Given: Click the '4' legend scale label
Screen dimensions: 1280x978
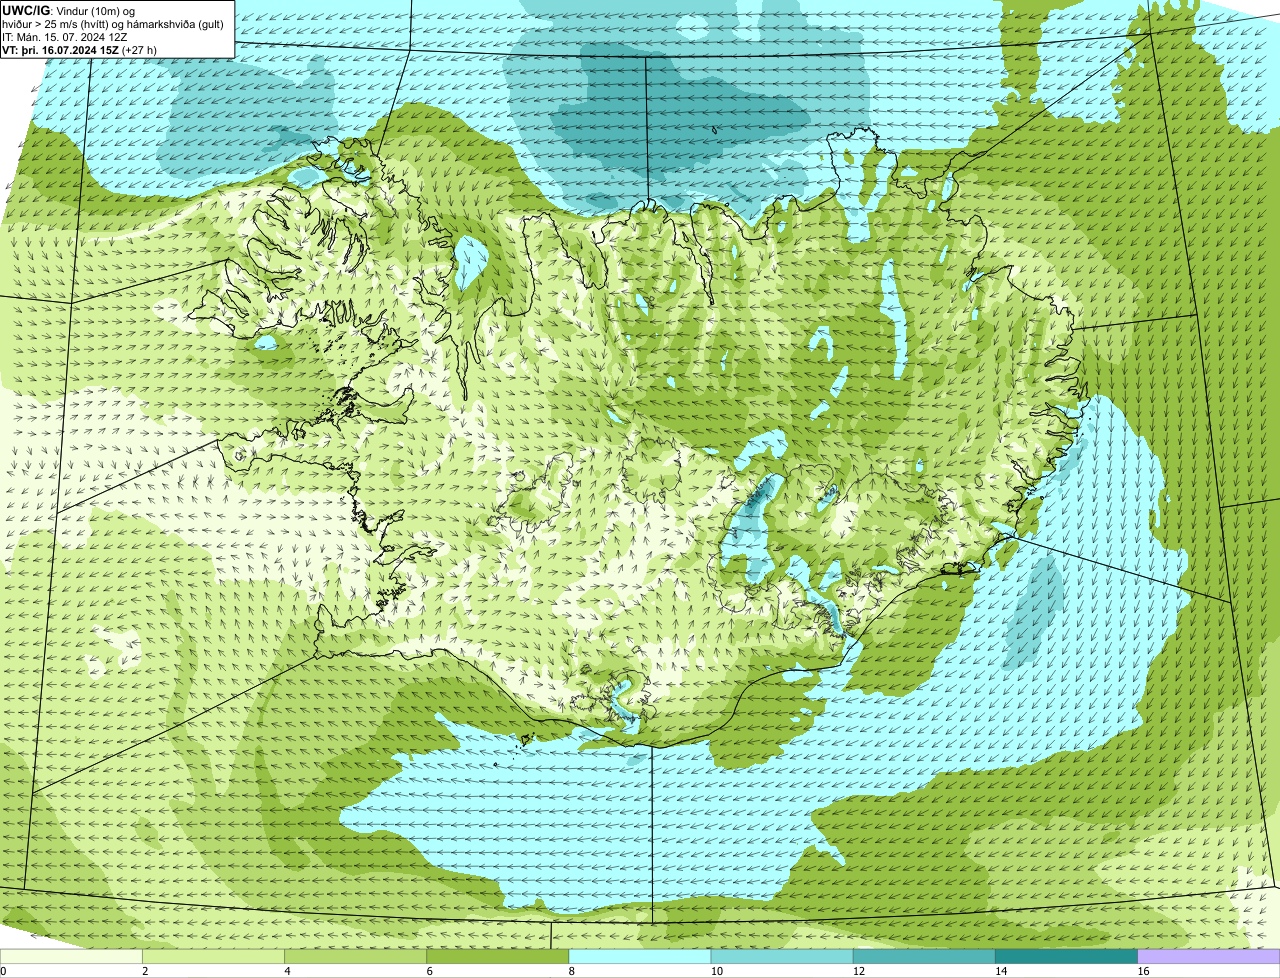Looking at the screenshot, I should pyautogui.click(x=287, y=971).
